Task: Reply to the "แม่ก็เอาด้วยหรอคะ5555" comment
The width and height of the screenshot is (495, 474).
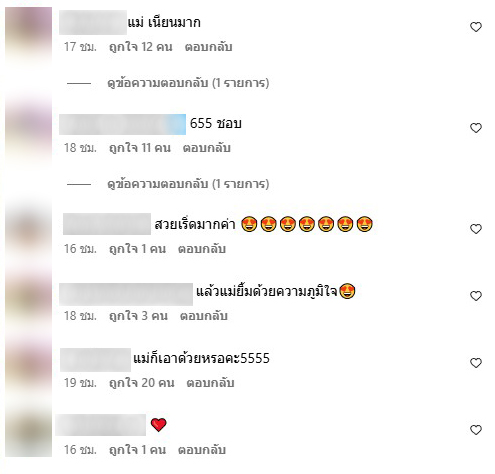Action: pos(210,383)
